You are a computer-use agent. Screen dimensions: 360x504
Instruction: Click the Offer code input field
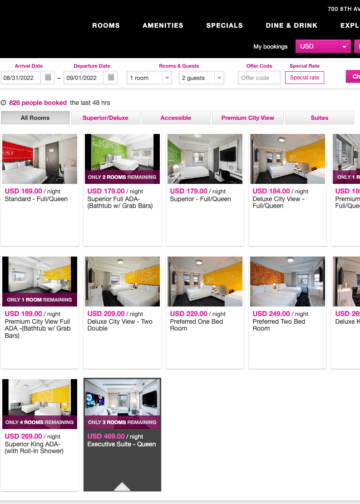coord(259,78)
